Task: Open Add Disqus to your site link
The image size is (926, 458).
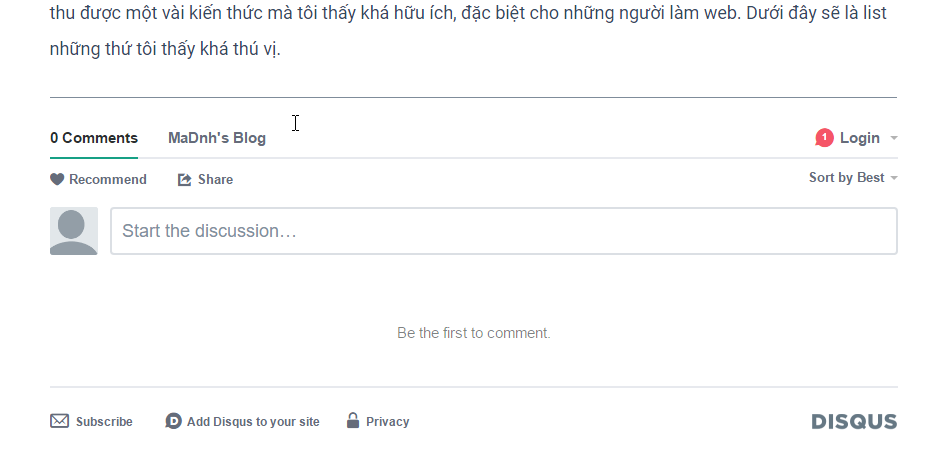Action: [x=253, y=422]
